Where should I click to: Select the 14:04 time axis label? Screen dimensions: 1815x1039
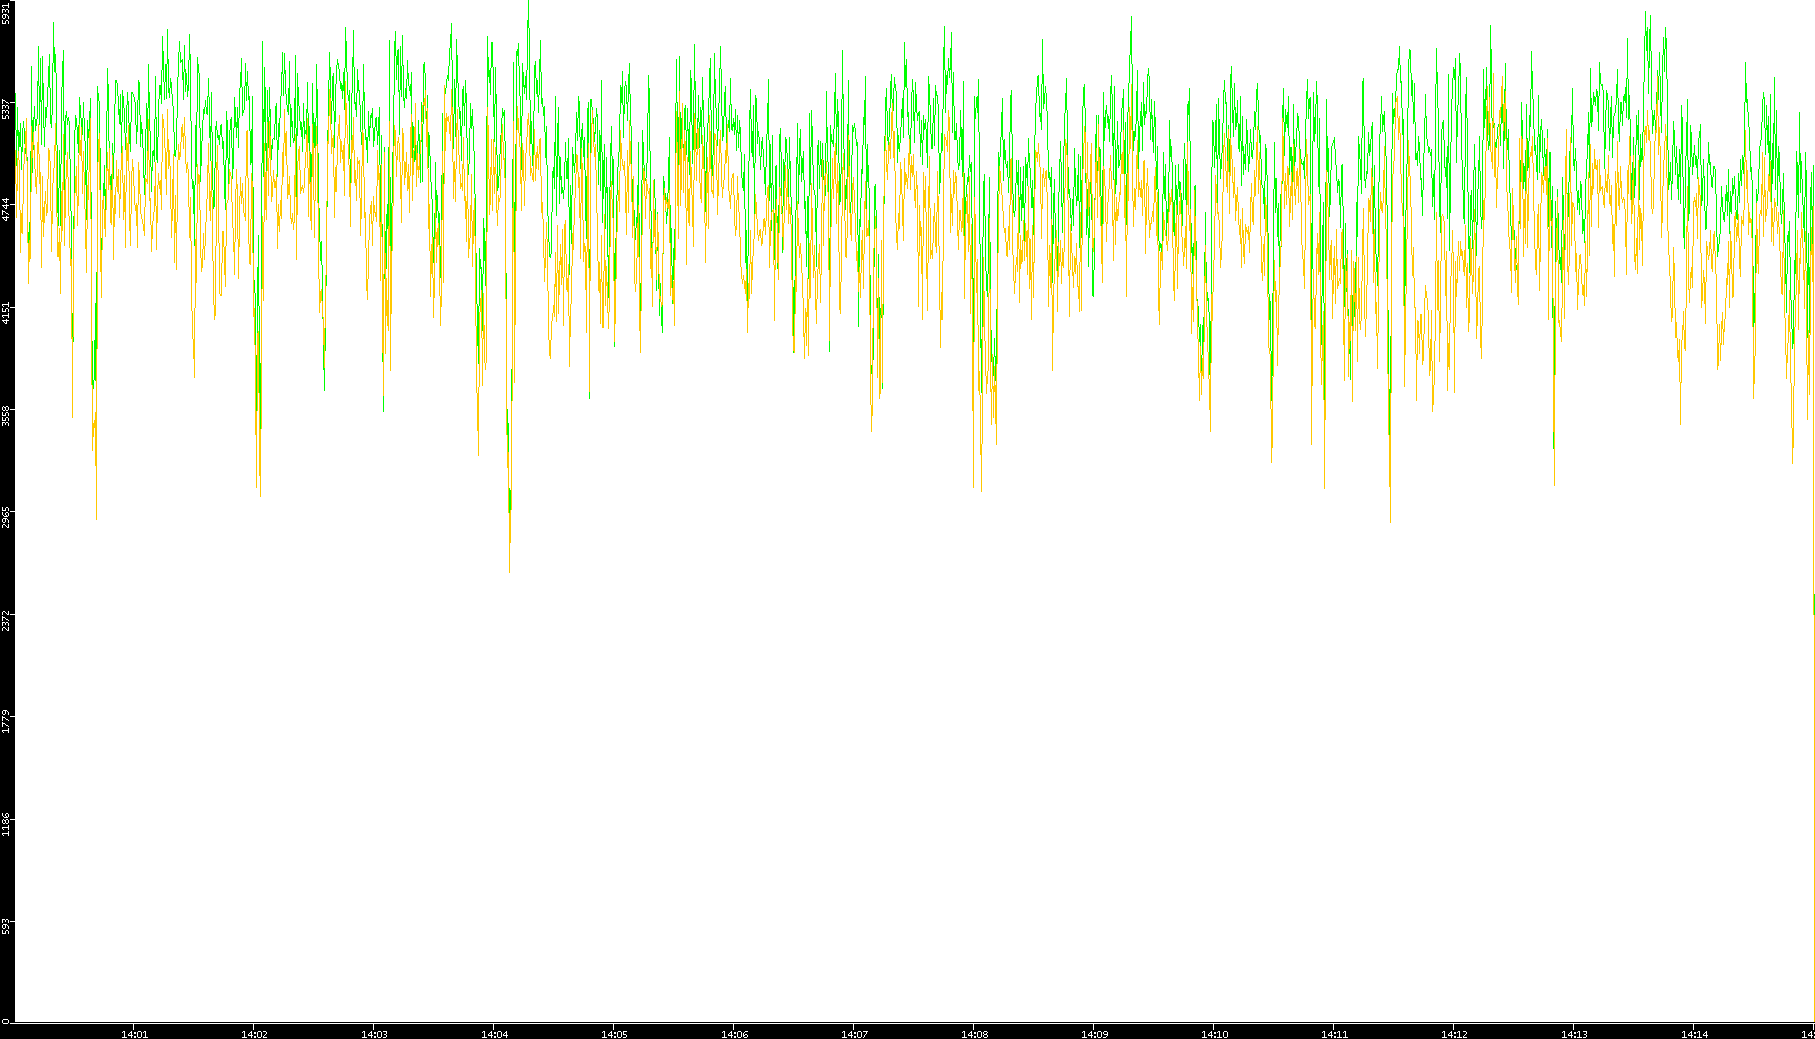coord(494,1034)
